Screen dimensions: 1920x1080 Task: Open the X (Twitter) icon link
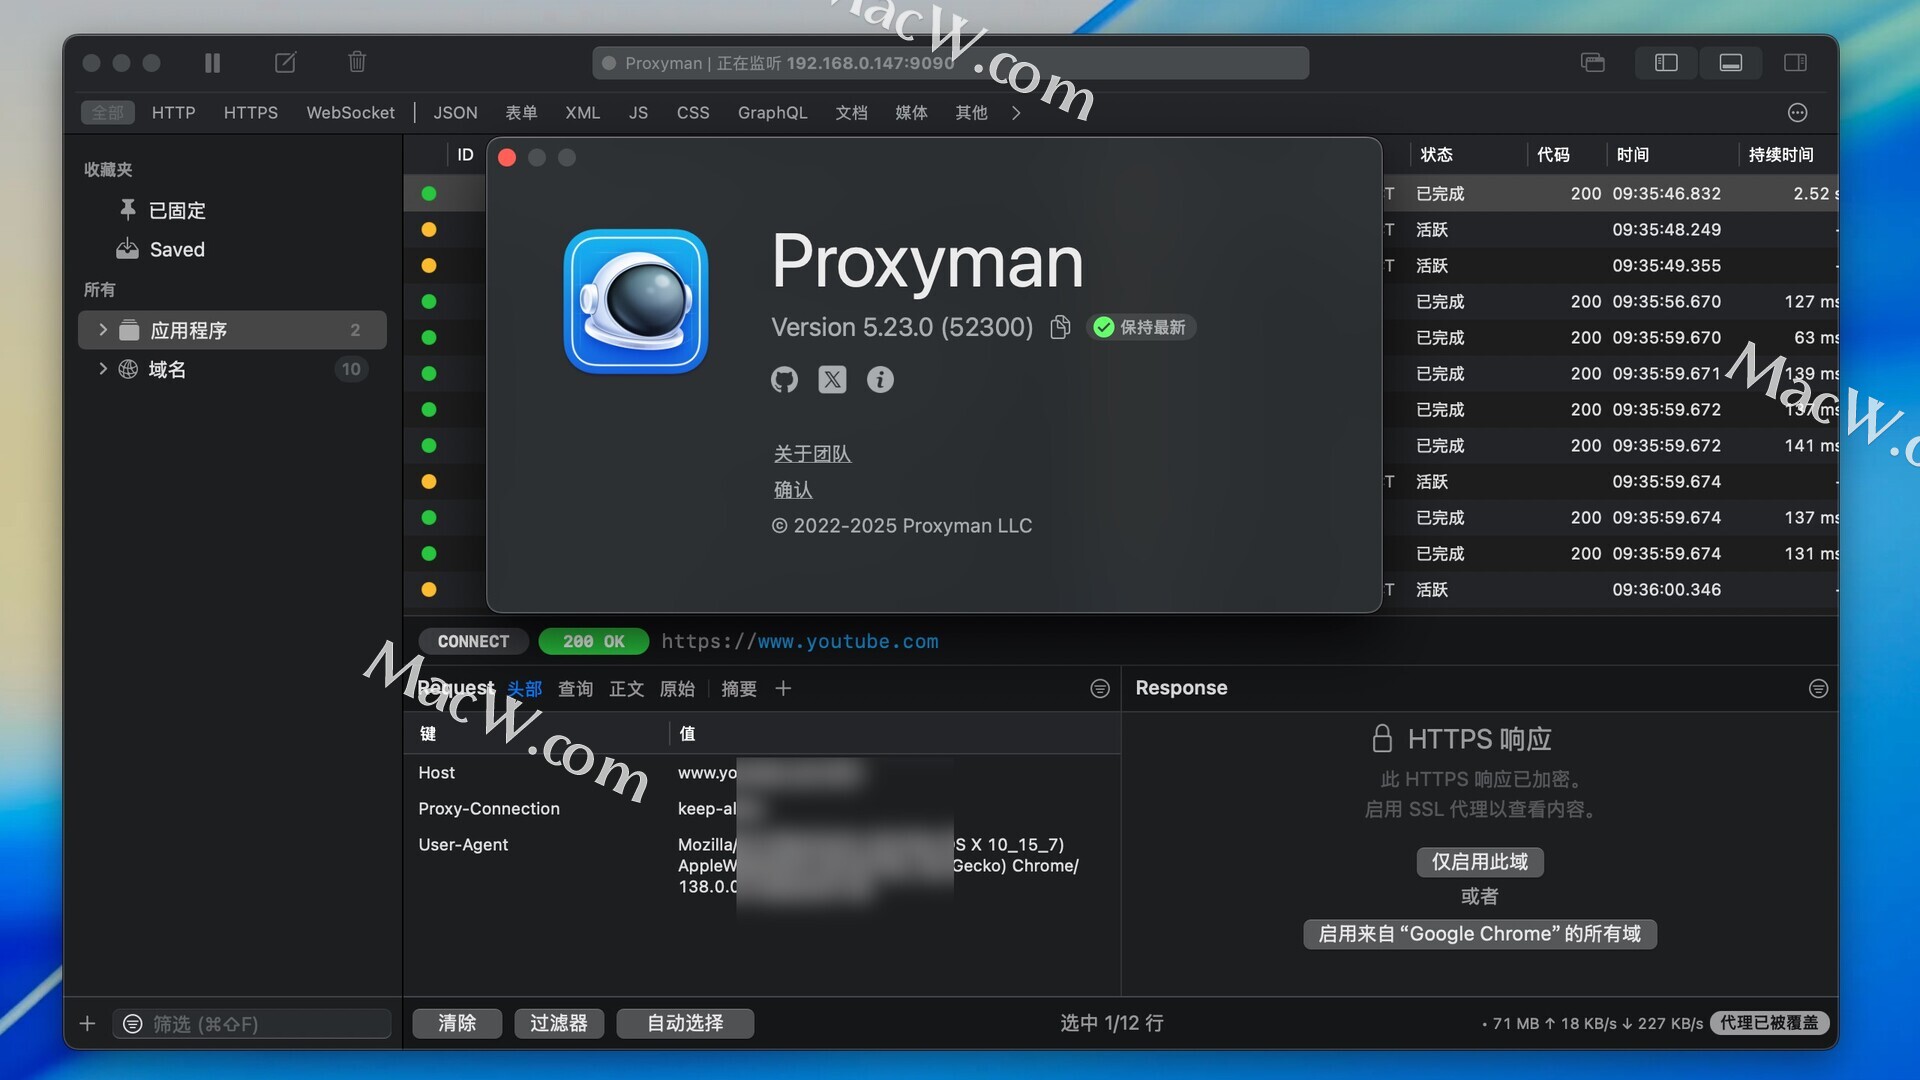[832, 379]
